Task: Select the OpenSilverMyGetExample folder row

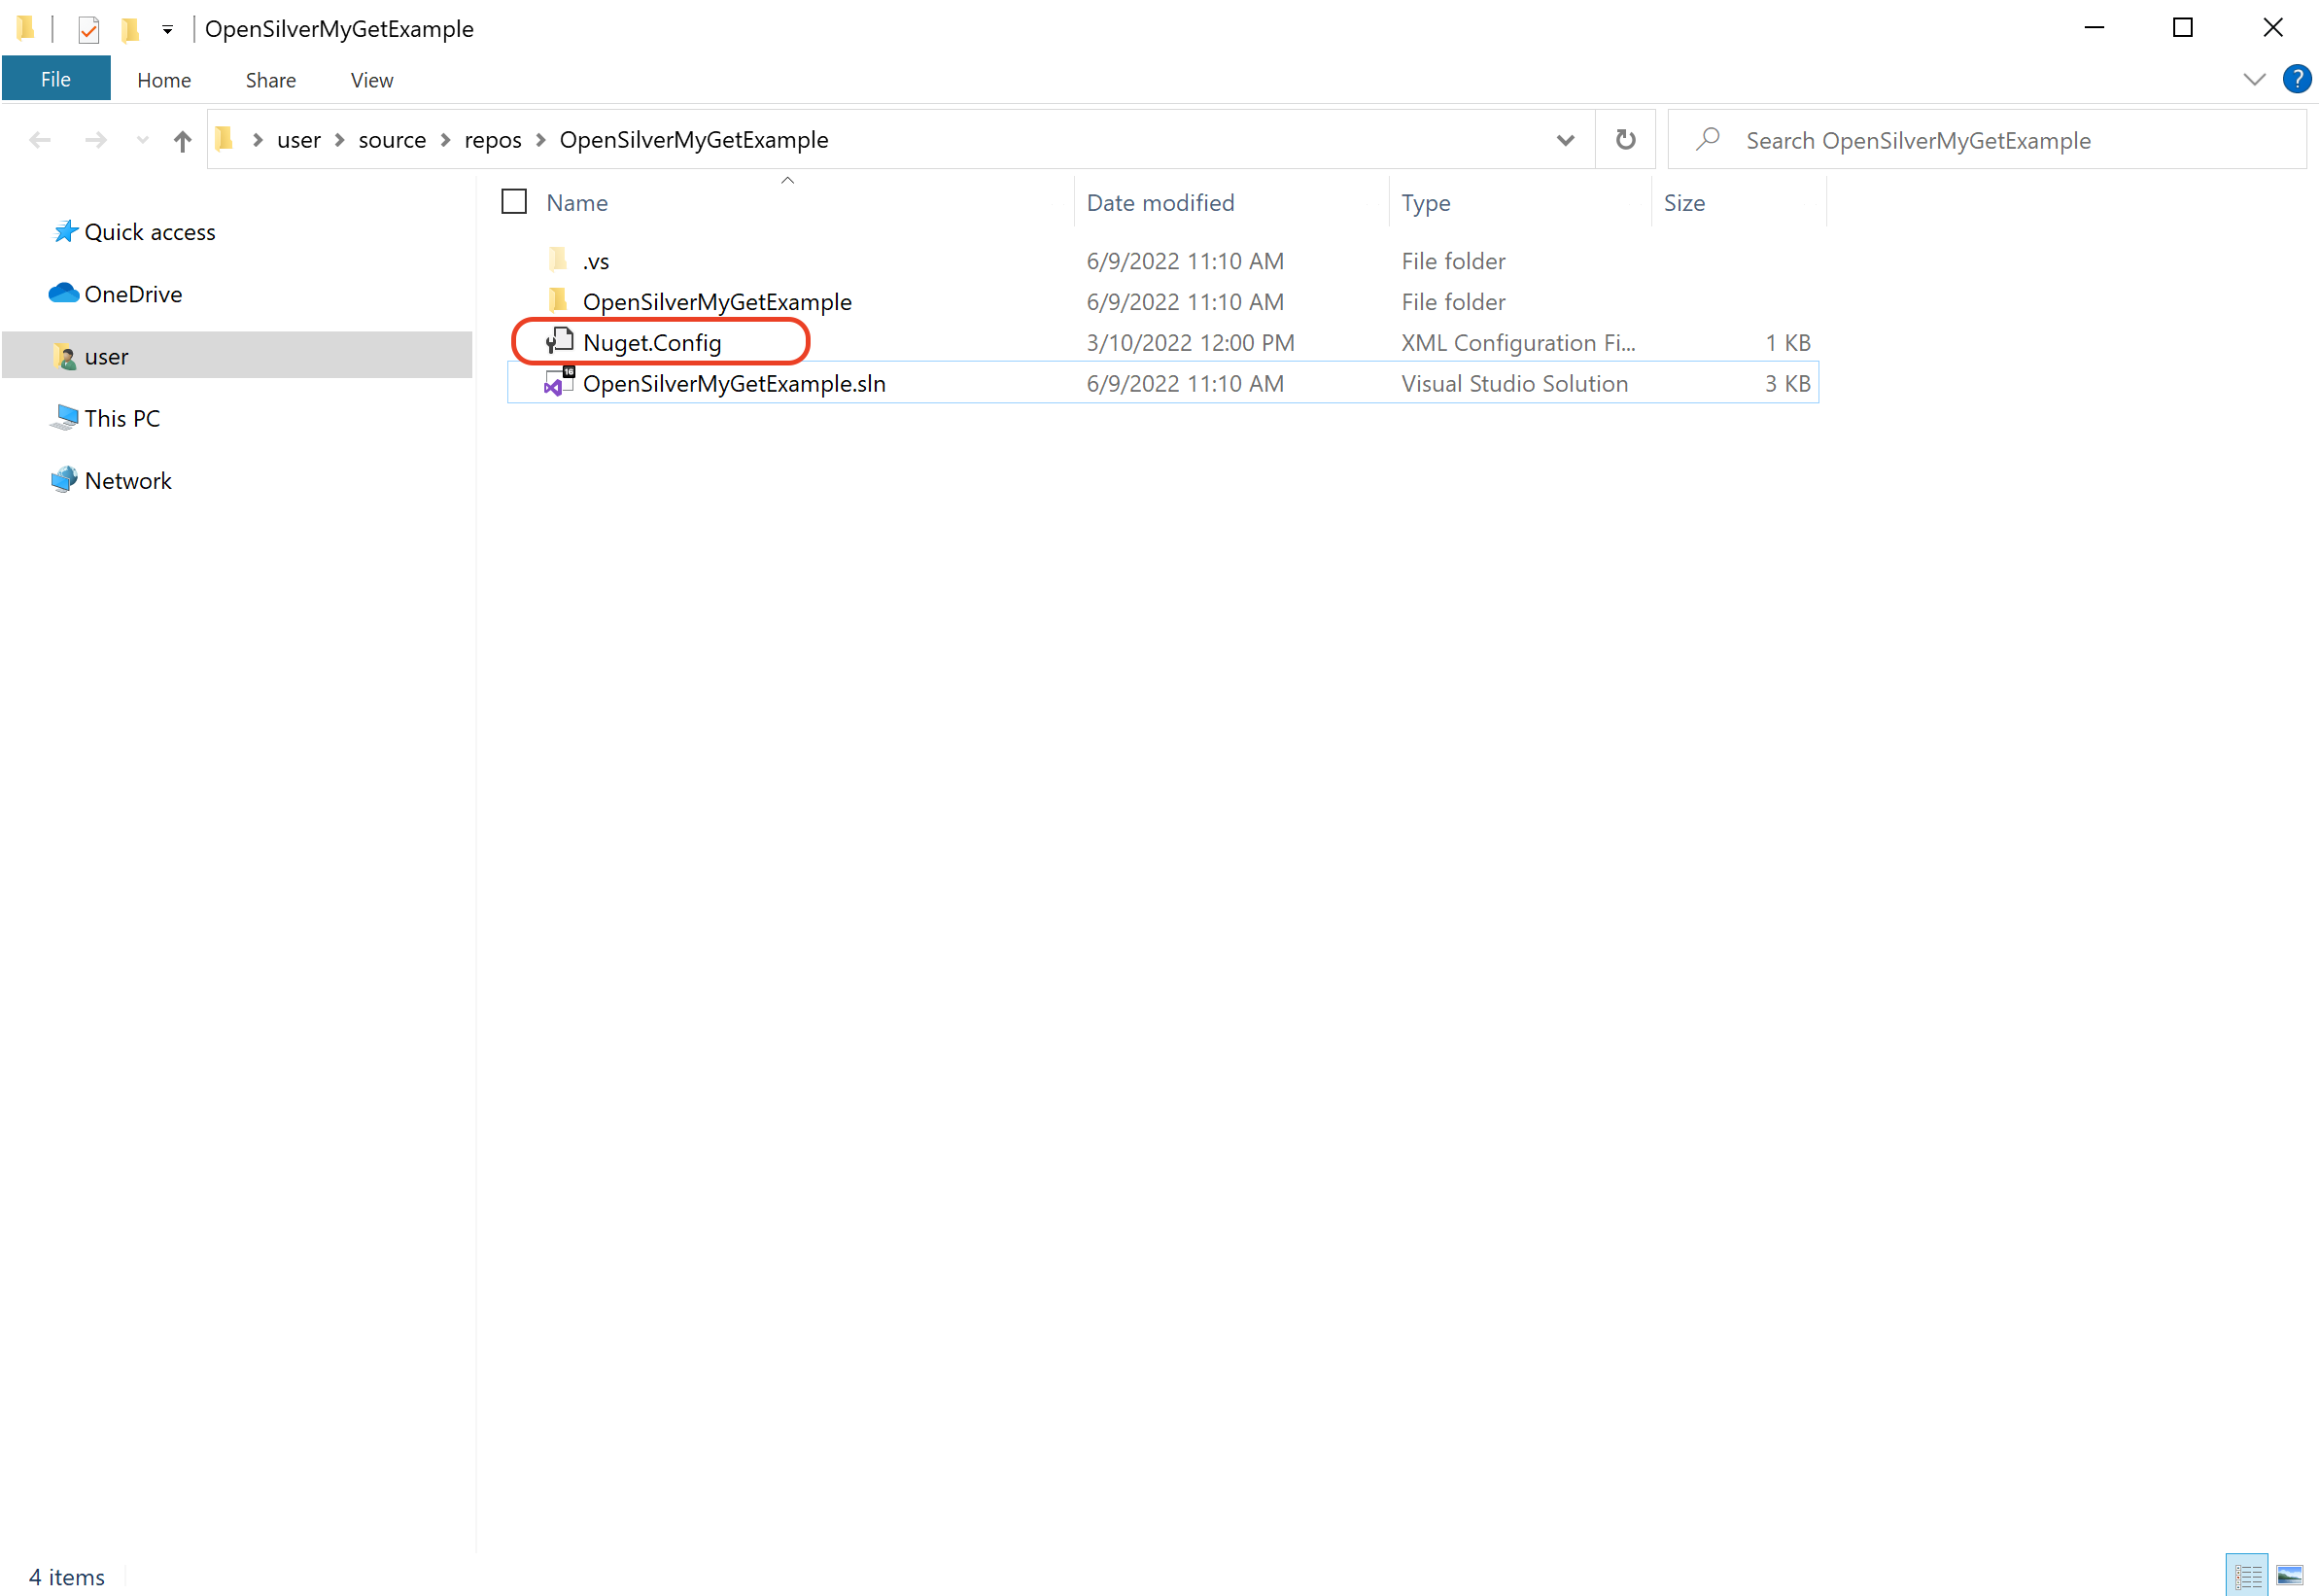Action: pos(1163,302)
